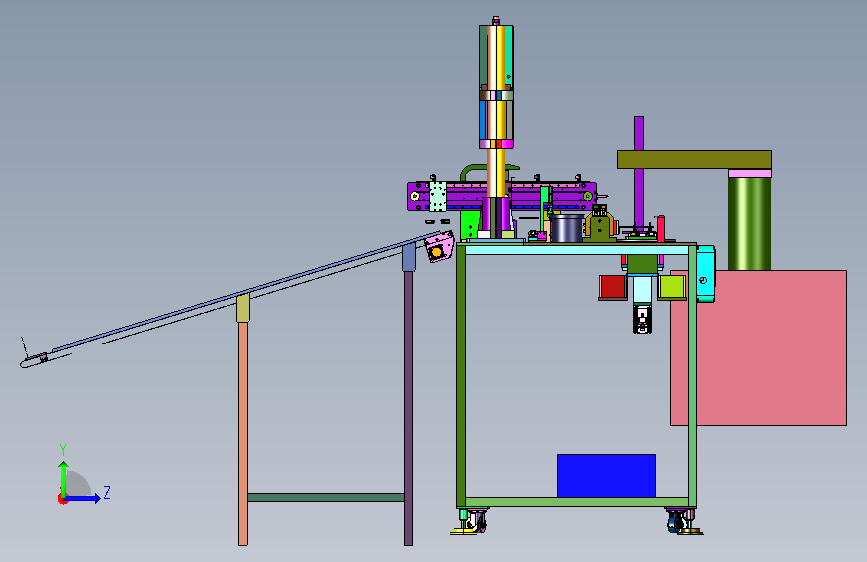Select the blue-gray bracket atop the purple leg
The width and height of the screenshot is (867, 562).
click(409, 257)
